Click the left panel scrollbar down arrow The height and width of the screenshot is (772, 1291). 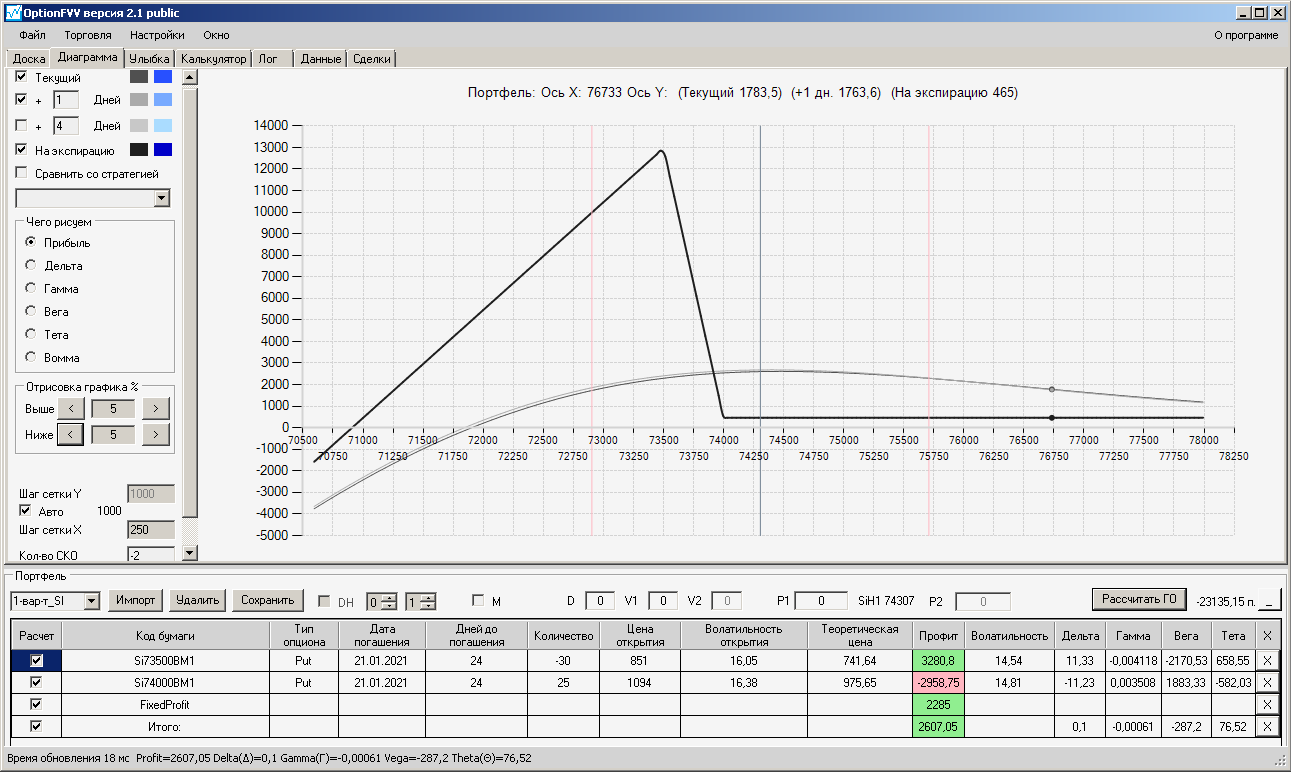[x=190, y=553]
